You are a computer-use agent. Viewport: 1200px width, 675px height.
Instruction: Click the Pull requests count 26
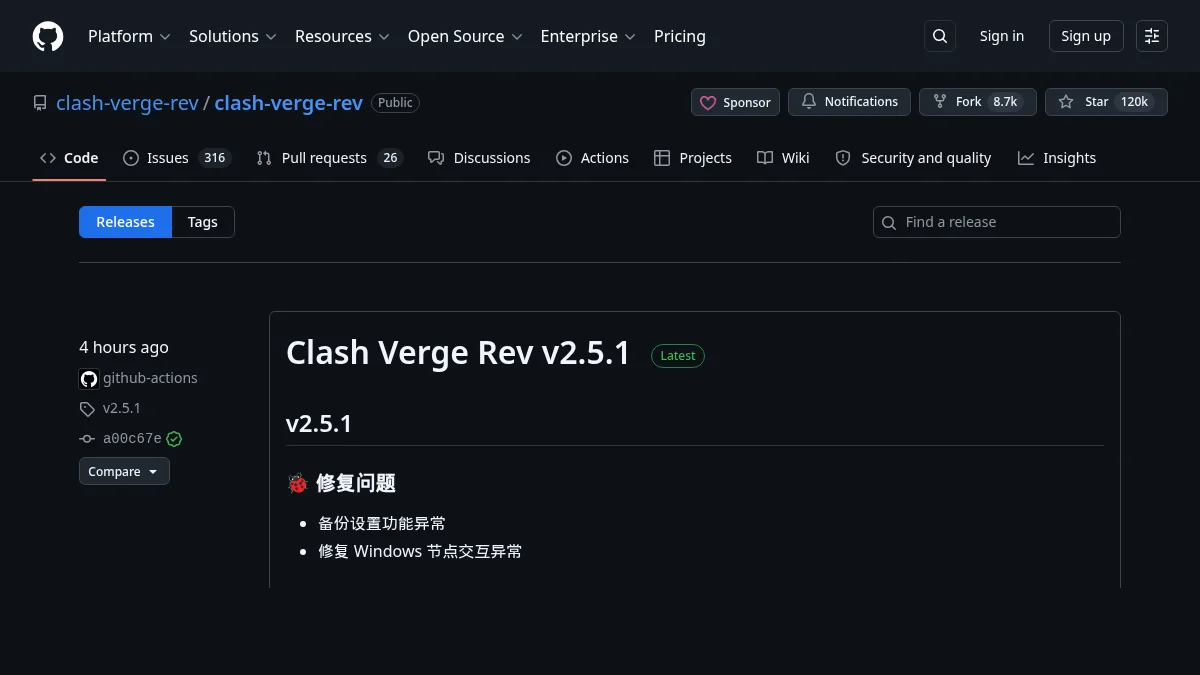click(x=390, y=158)
